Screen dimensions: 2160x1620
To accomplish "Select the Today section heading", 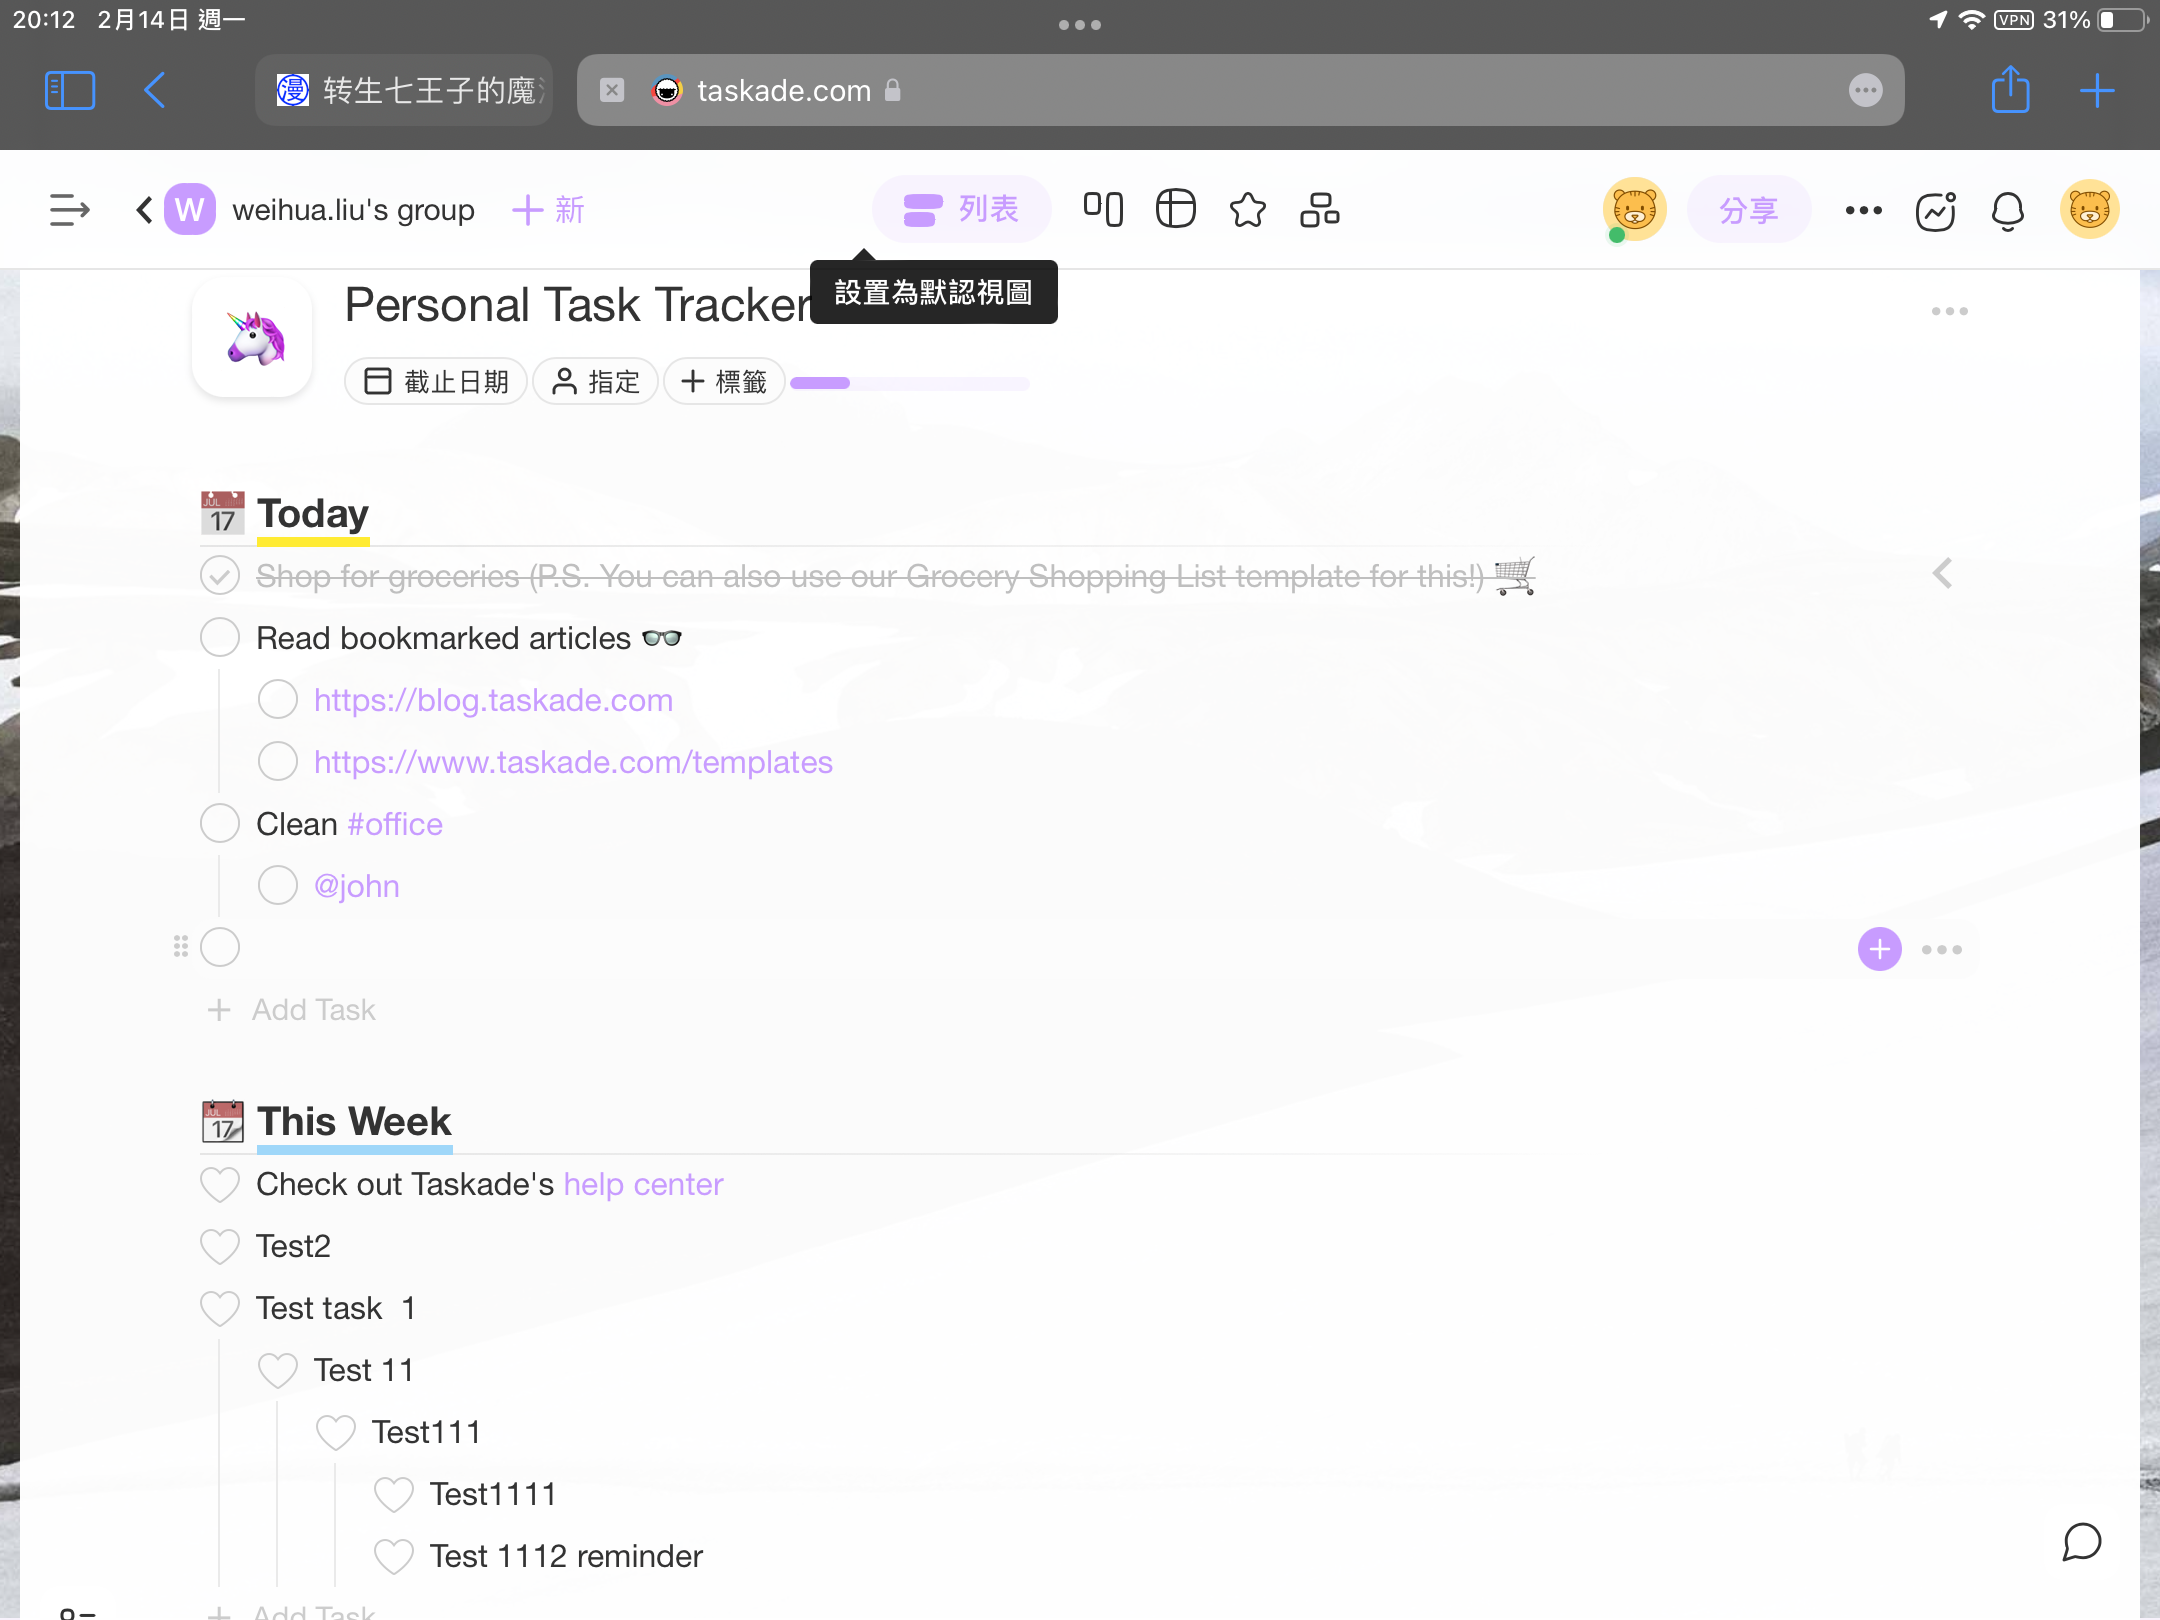I will click(x=313, y=513).
